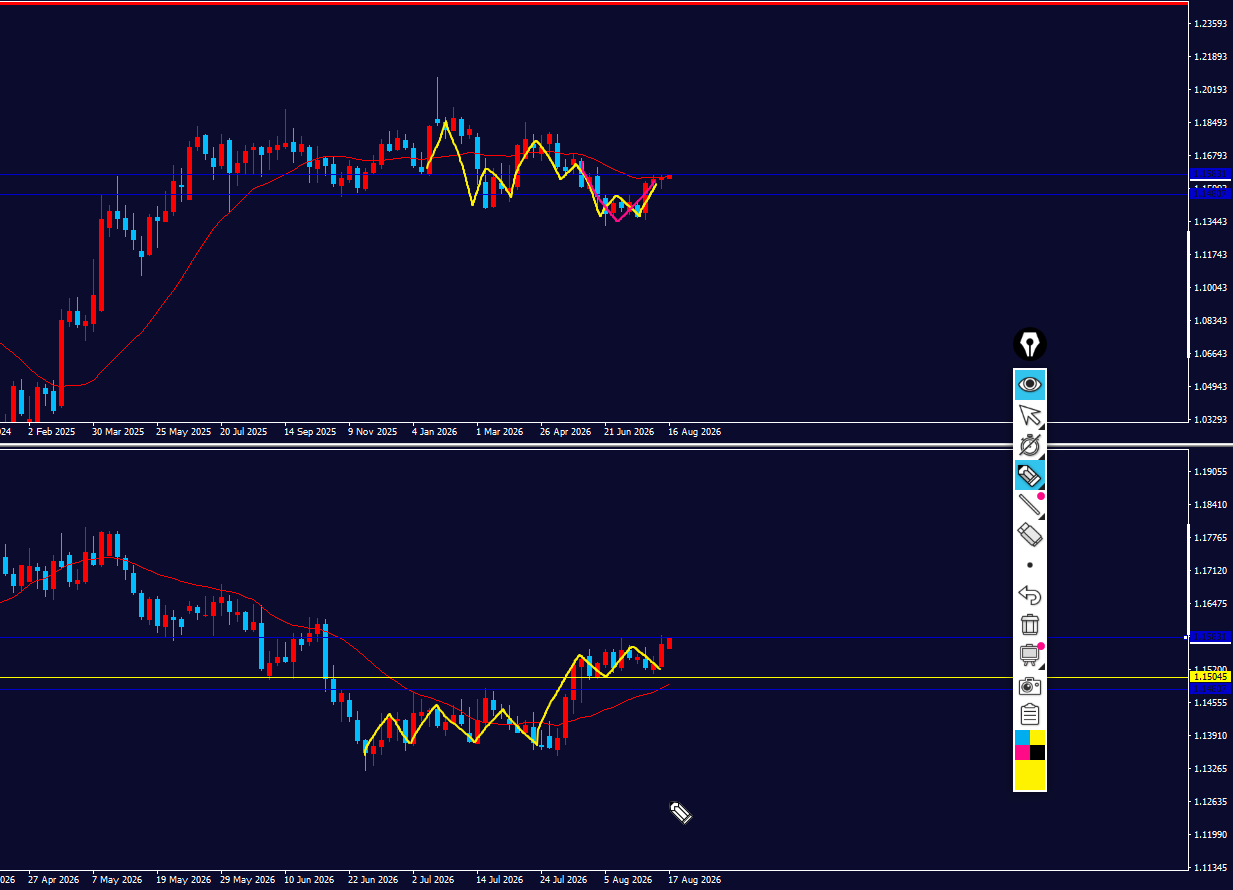Click the clipboard icon in the toolbar
1233x890 pixels.
(1030, 715)
